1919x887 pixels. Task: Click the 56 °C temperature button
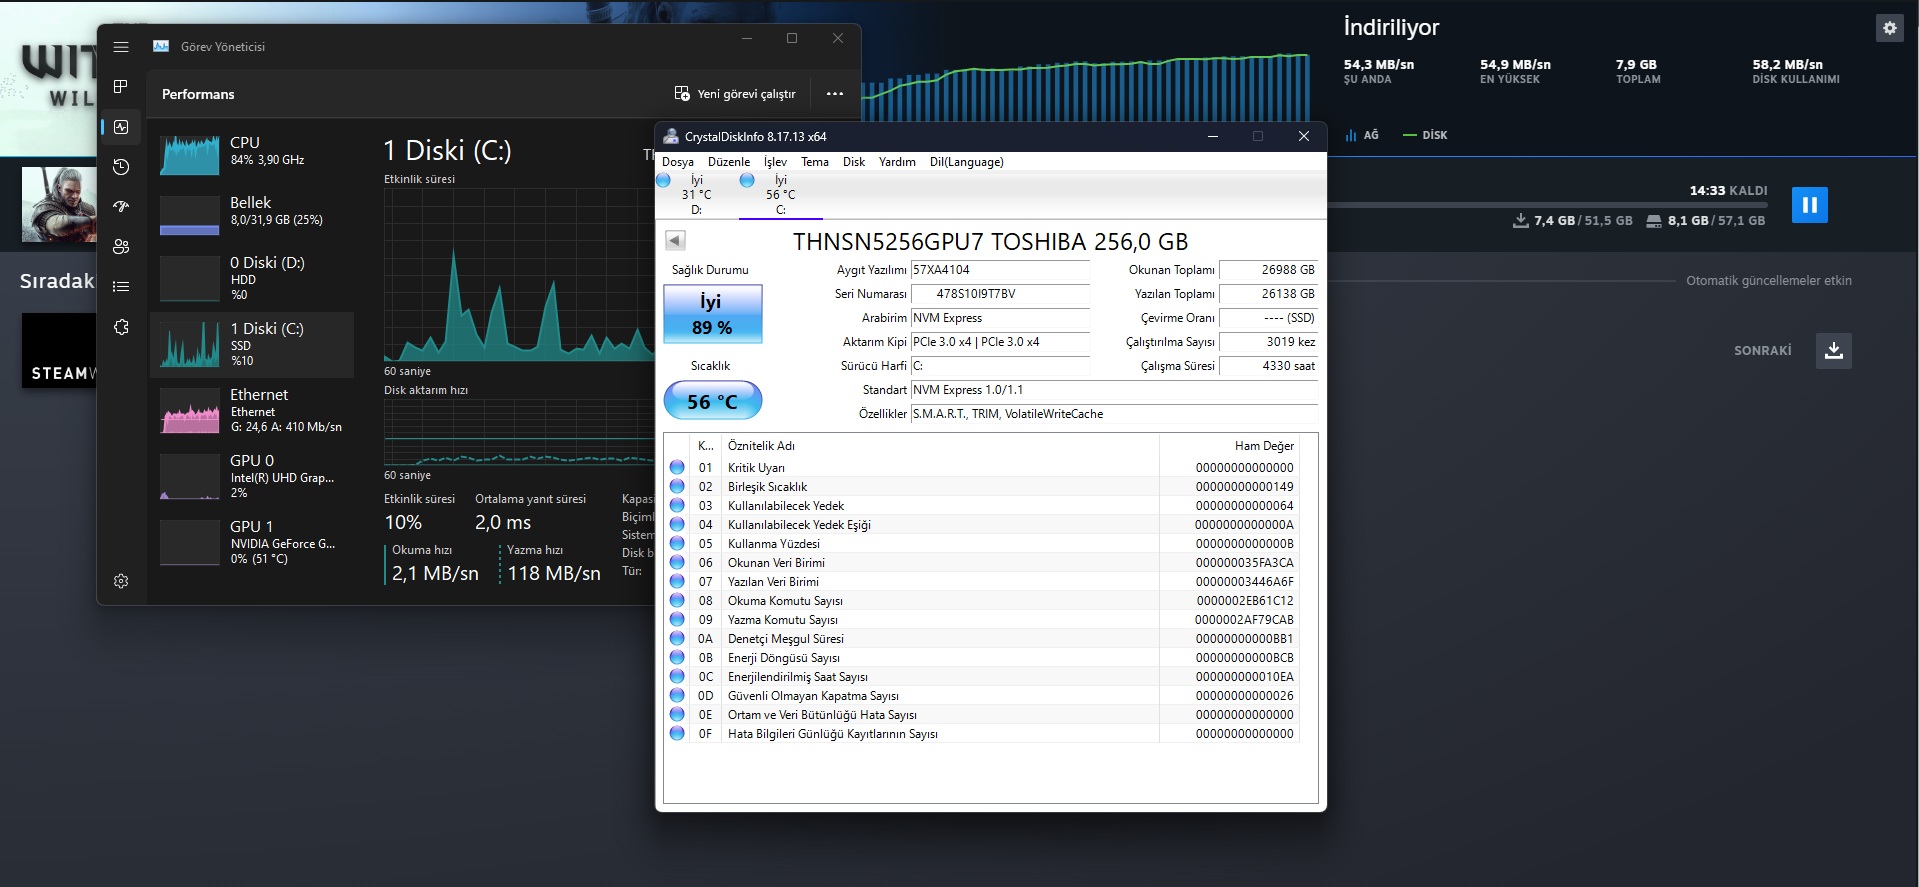click(x=713, y=401)
